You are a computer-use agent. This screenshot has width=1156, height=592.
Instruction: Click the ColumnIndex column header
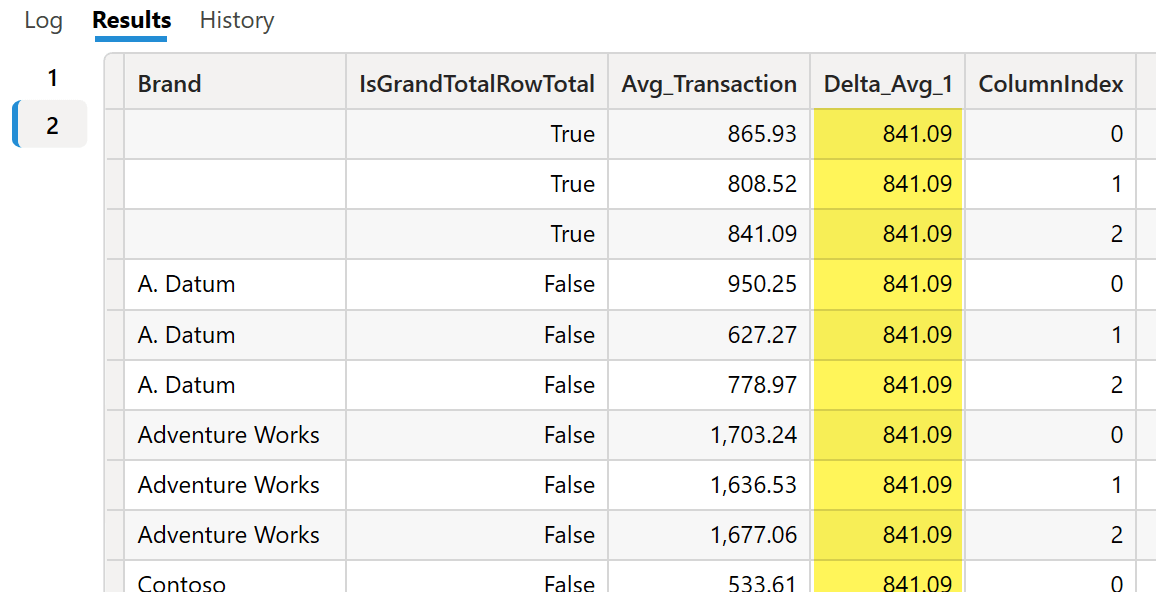pyautogui.click(x=1051, y=84)
